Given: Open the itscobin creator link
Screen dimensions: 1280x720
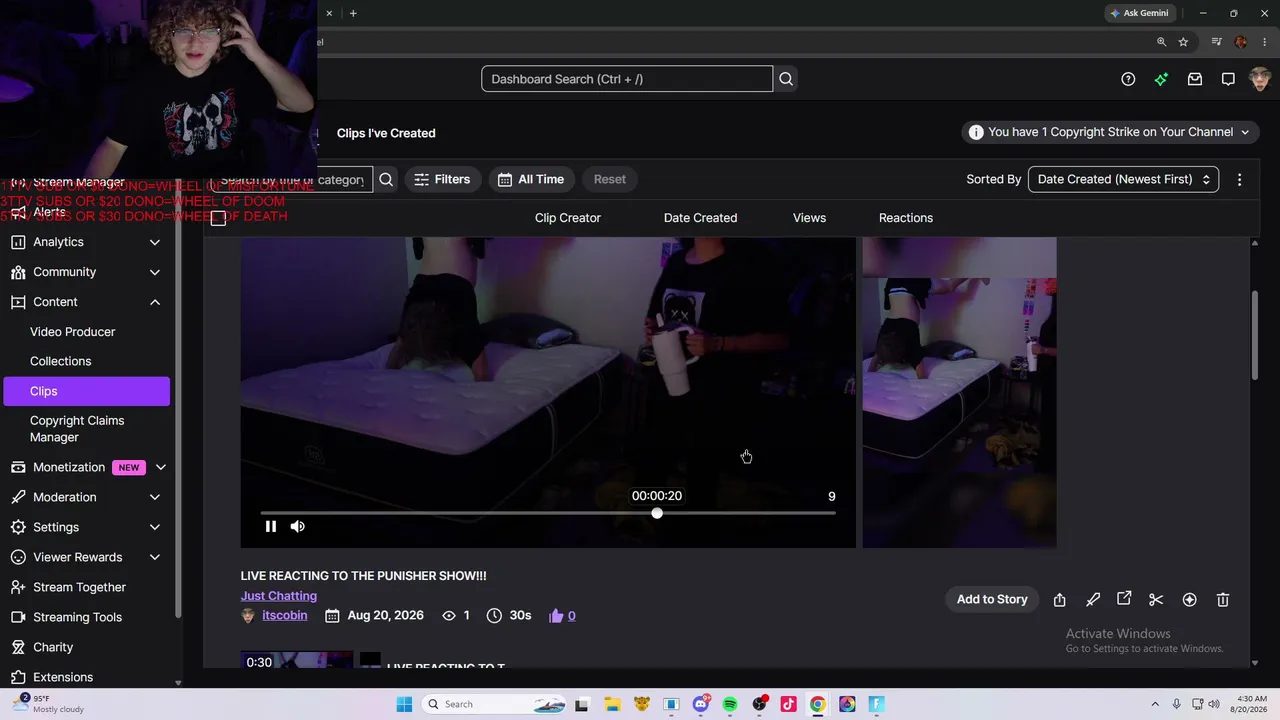Looking at the screenshot, I should click(285, 615).
